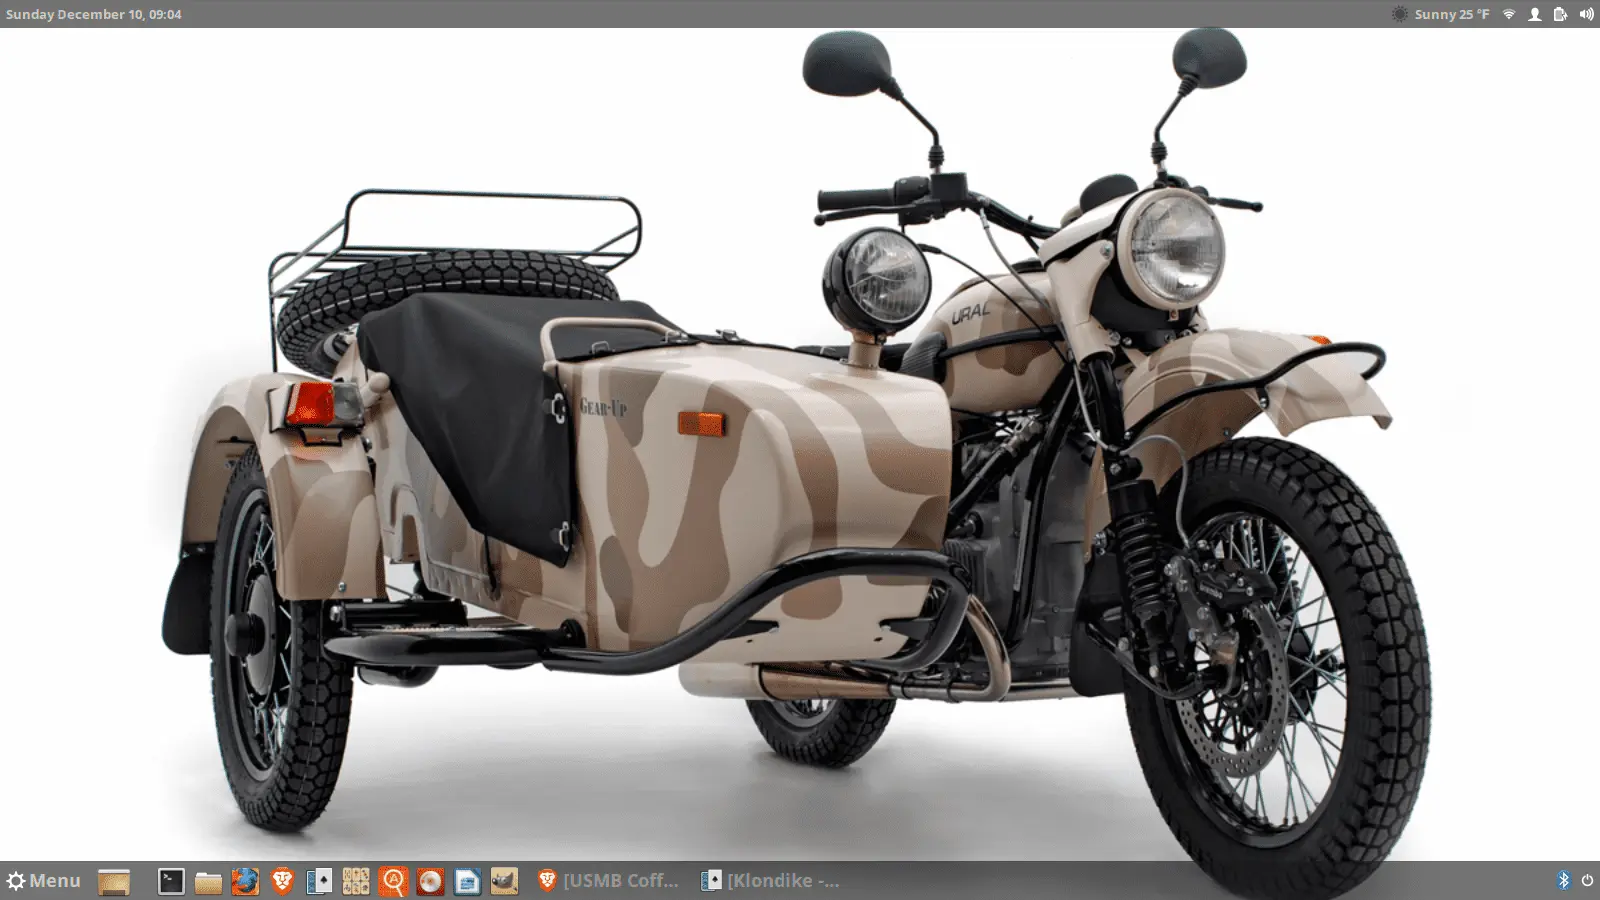Screen dimensions: 1600x900
Task: Open the clock date and time calendar
Action: tap(94, 14)
